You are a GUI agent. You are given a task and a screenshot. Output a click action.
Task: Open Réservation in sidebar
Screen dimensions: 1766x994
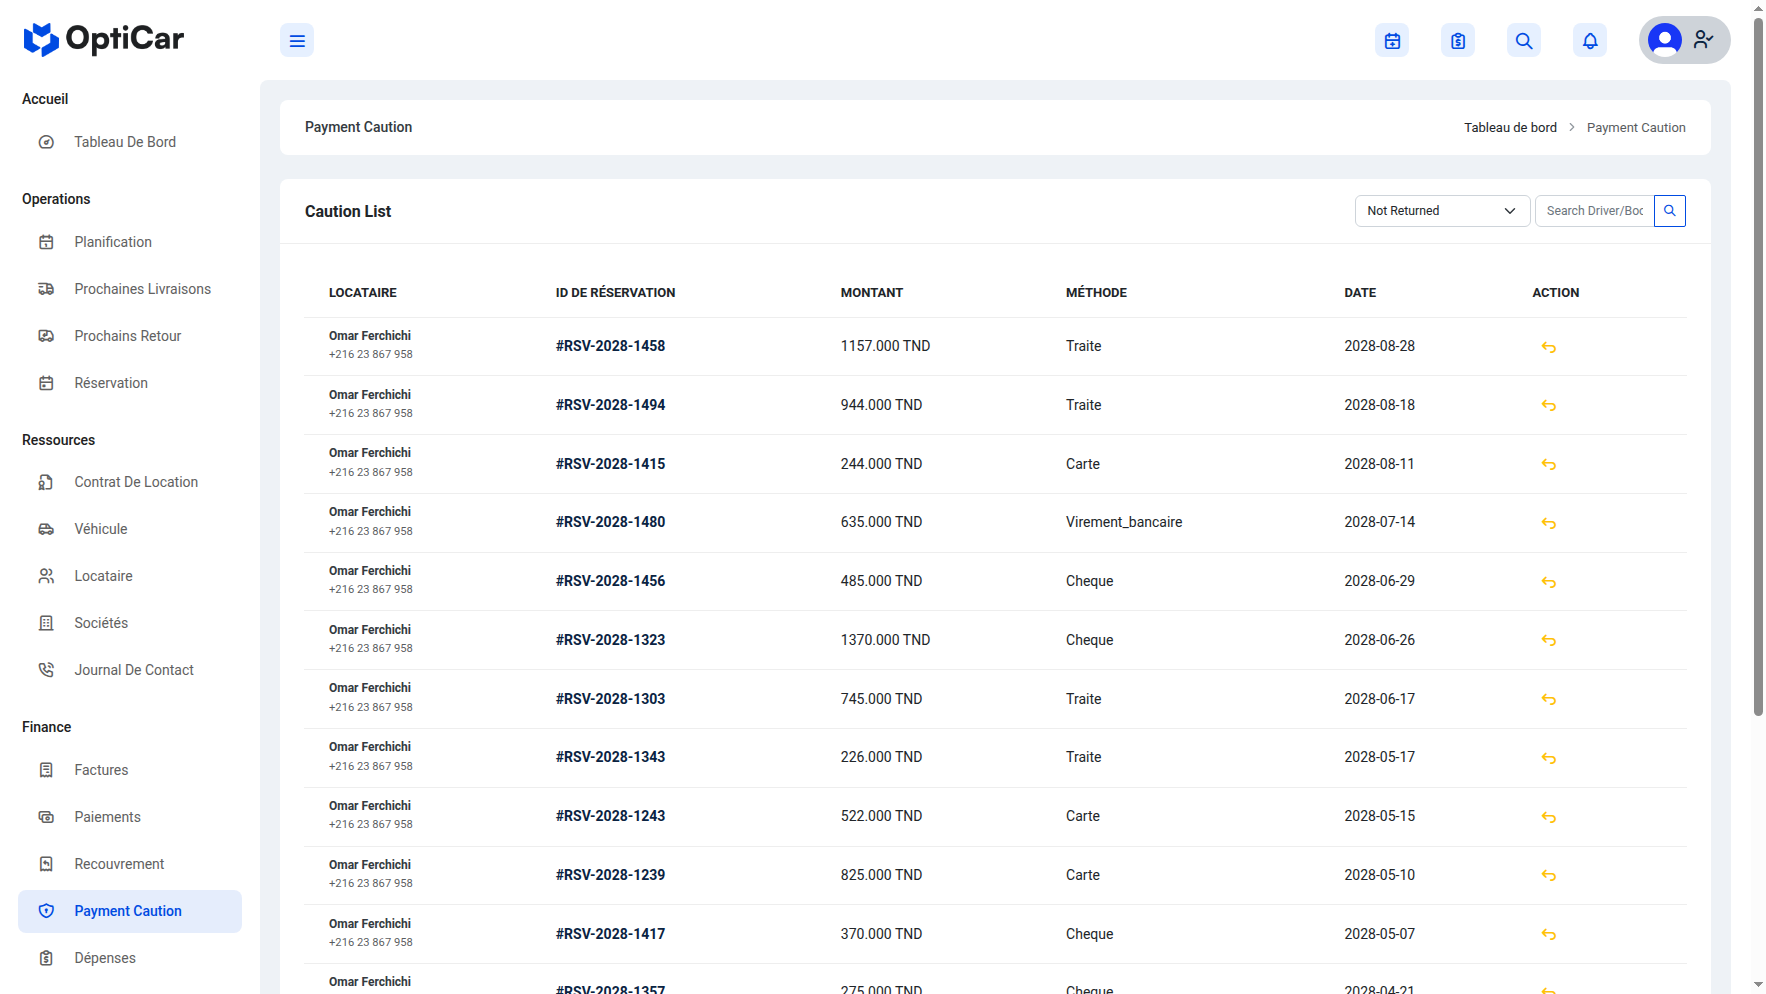tap(130, 383)
